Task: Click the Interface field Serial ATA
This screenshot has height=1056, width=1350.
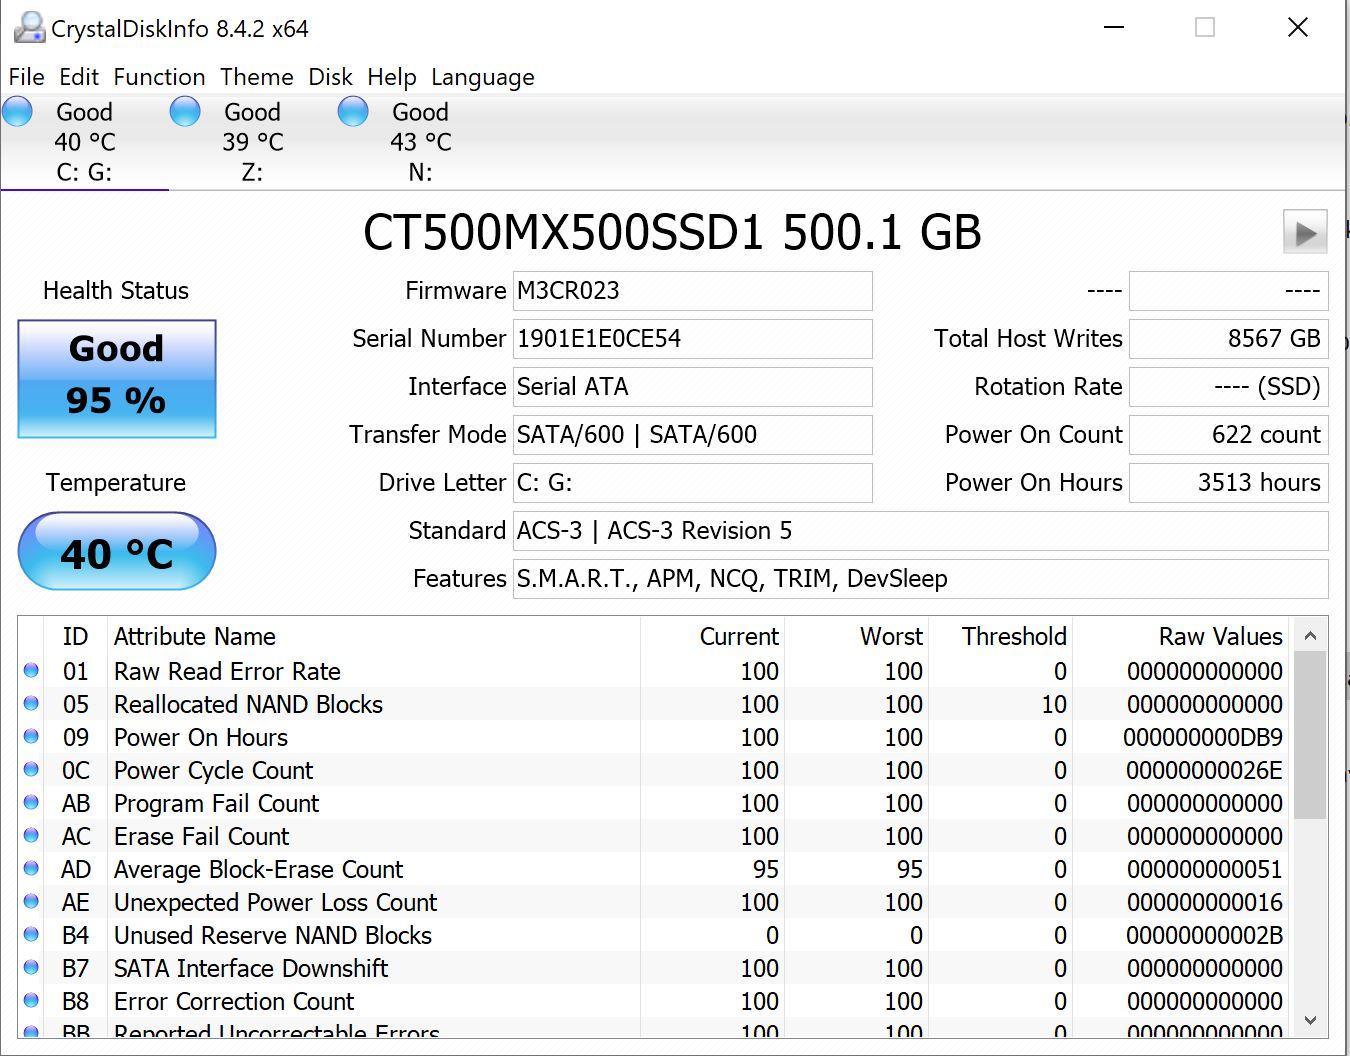Action: pos(692,387)
